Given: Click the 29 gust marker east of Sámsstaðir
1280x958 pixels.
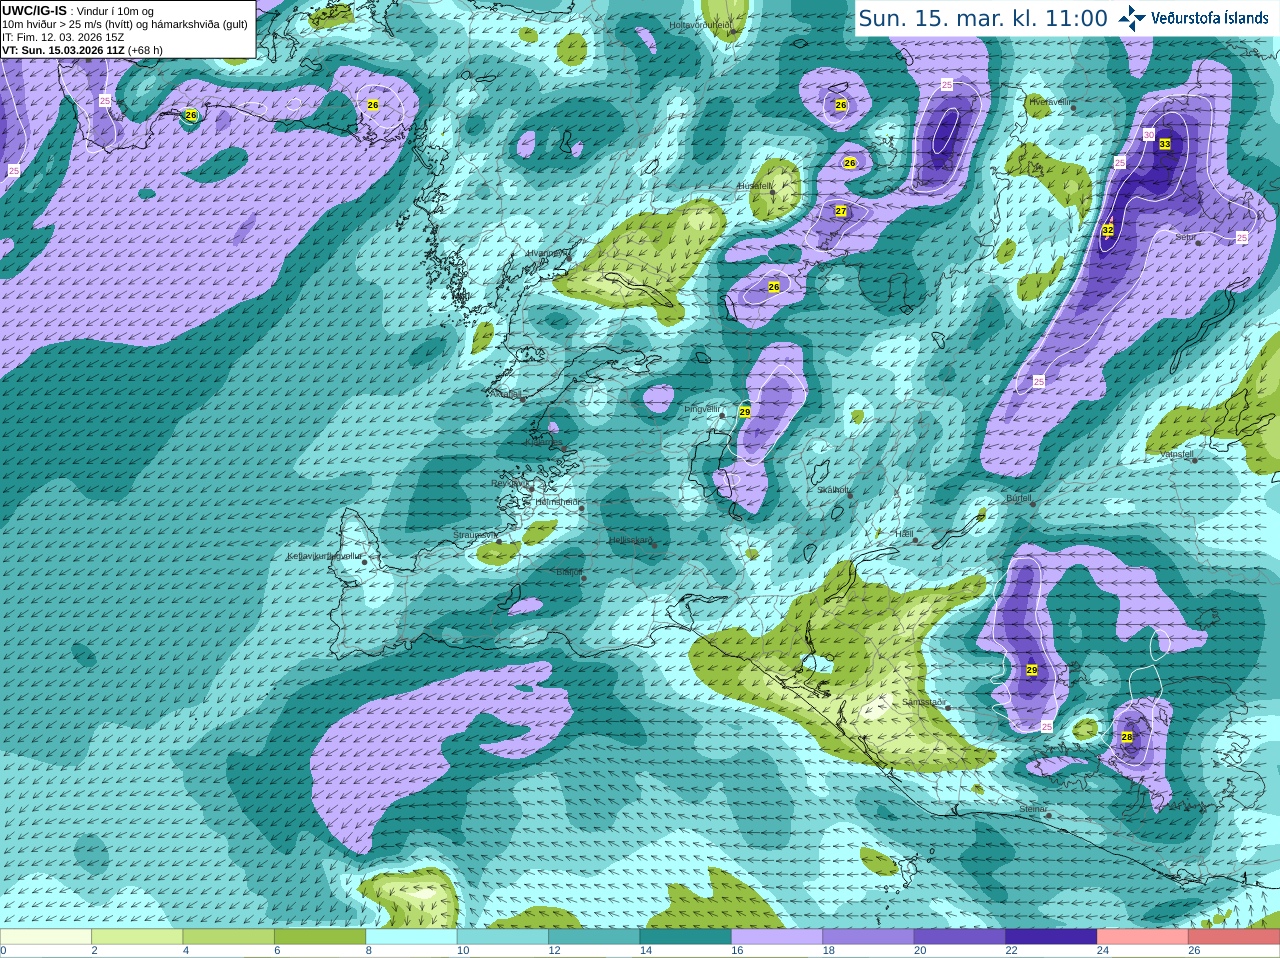Looking at the screenshot, I should (x=1032, y=670).
